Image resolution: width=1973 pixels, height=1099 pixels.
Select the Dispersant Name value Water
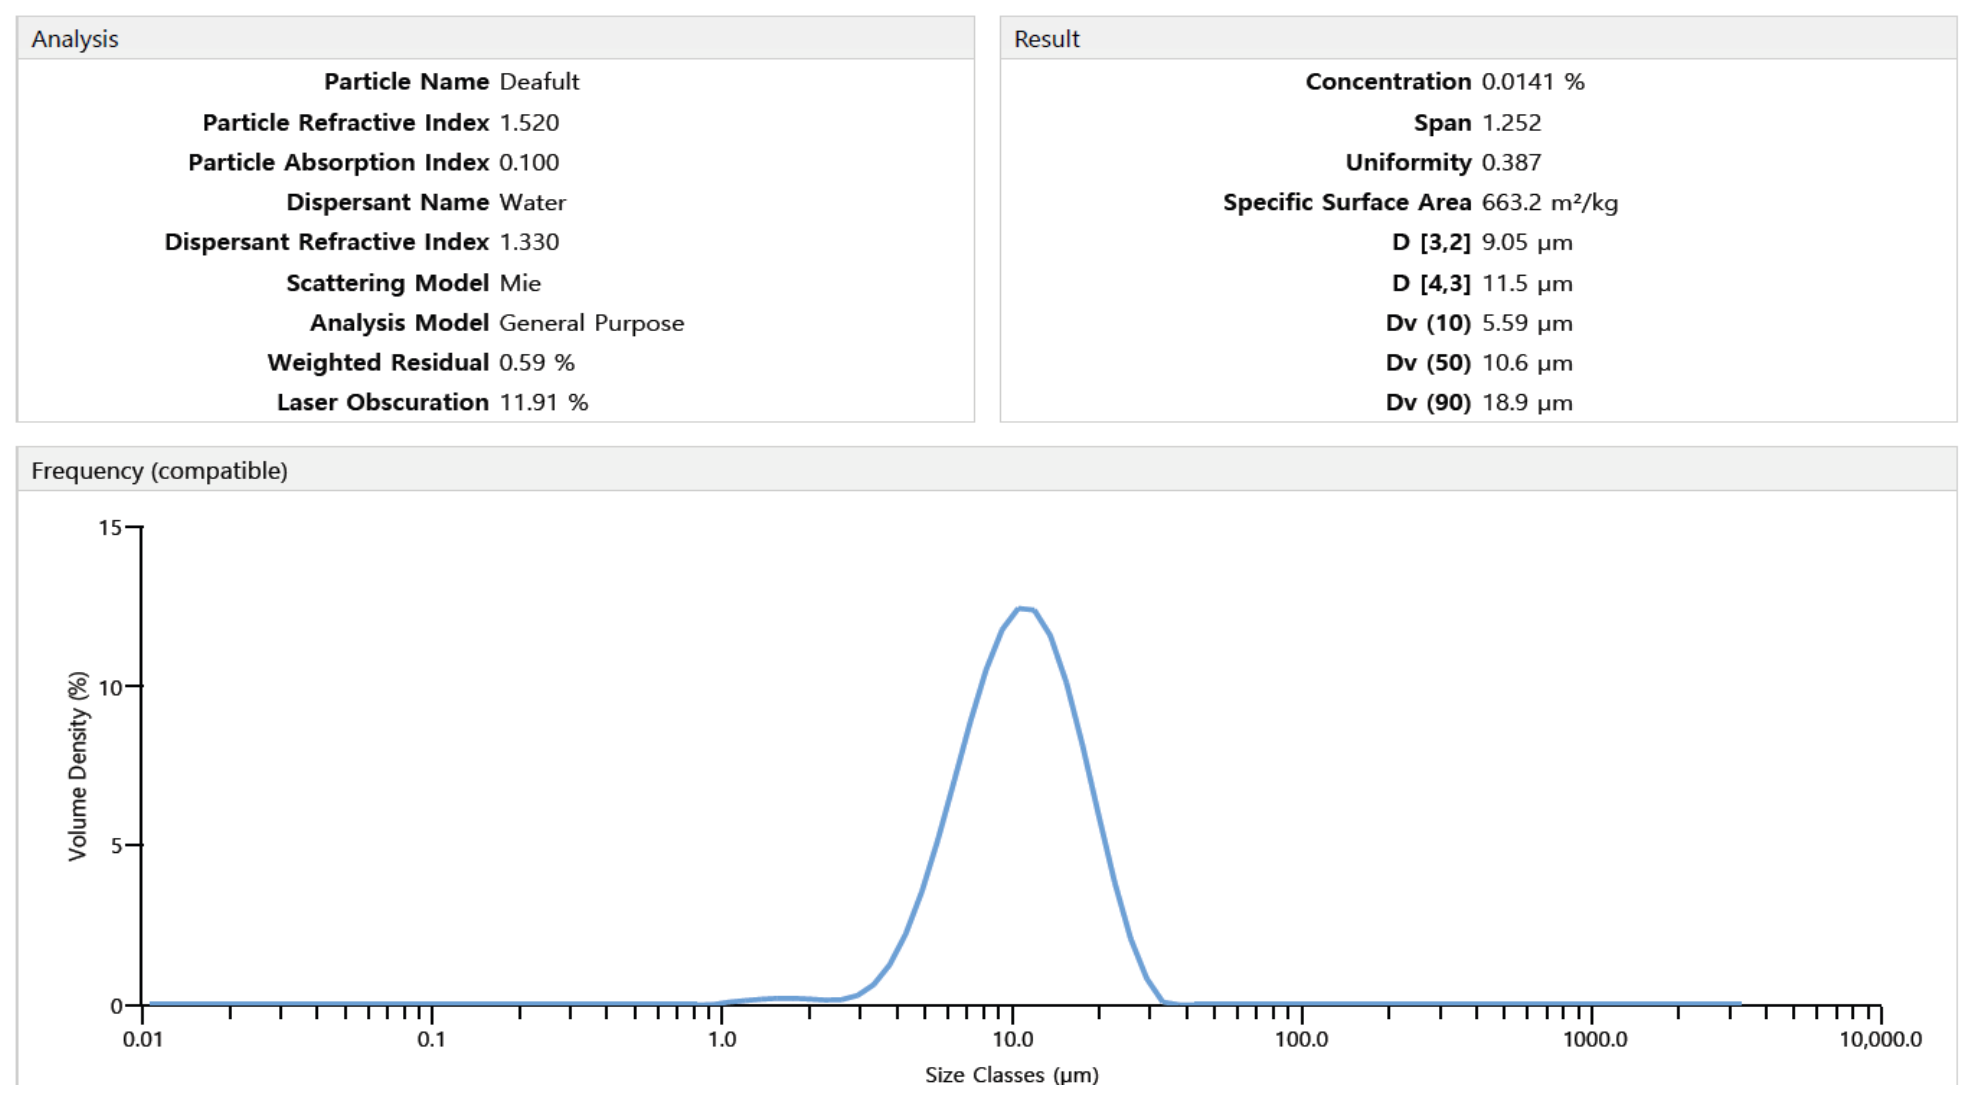[532, 202]
